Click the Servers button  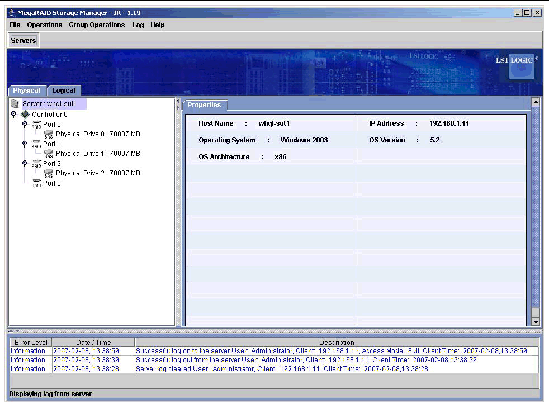23,41
